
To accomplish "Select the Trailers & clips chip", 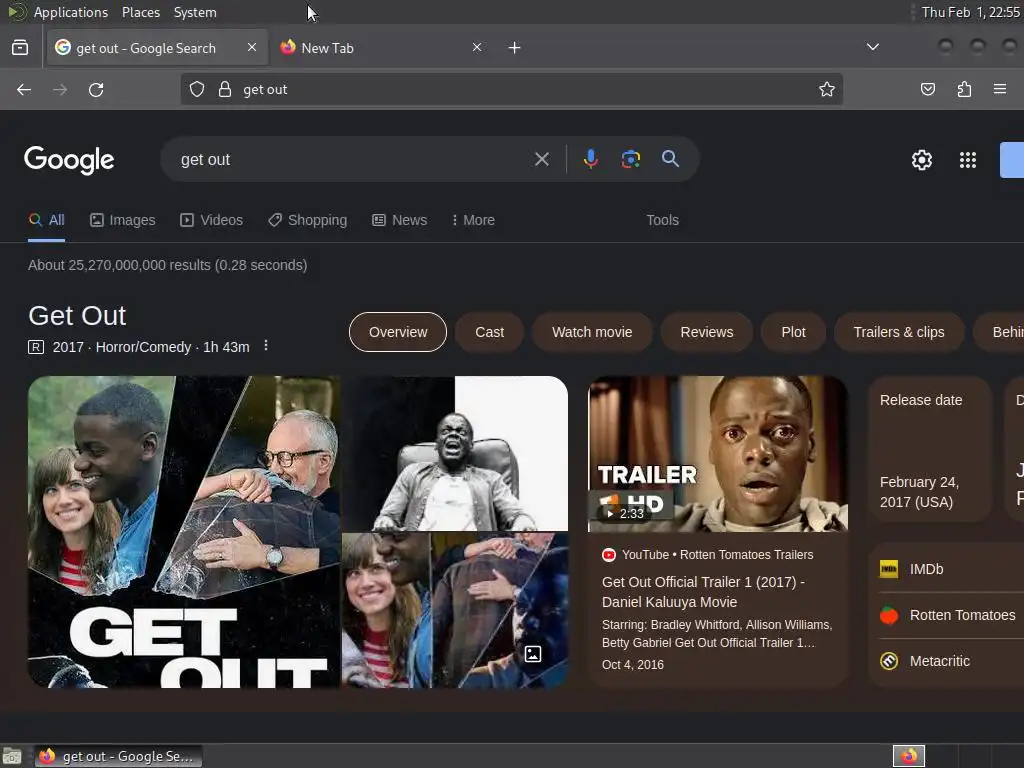I will point(899,332).
